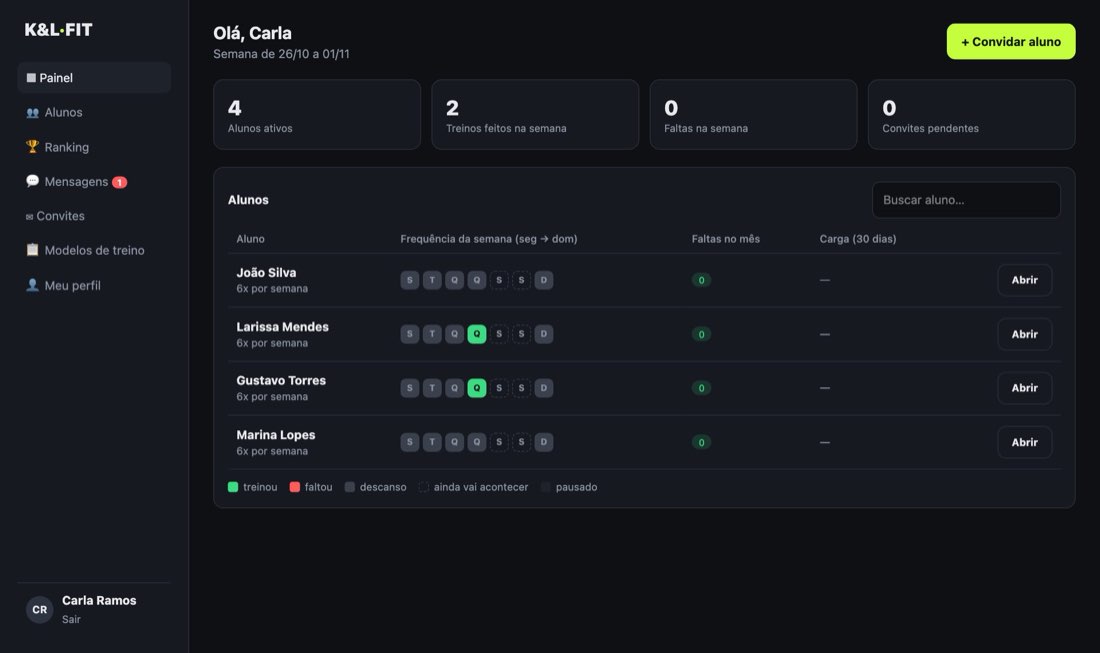Click the Treinos feitos na semana card
This screenshot has width=1100, height=653.
(535, 114)
